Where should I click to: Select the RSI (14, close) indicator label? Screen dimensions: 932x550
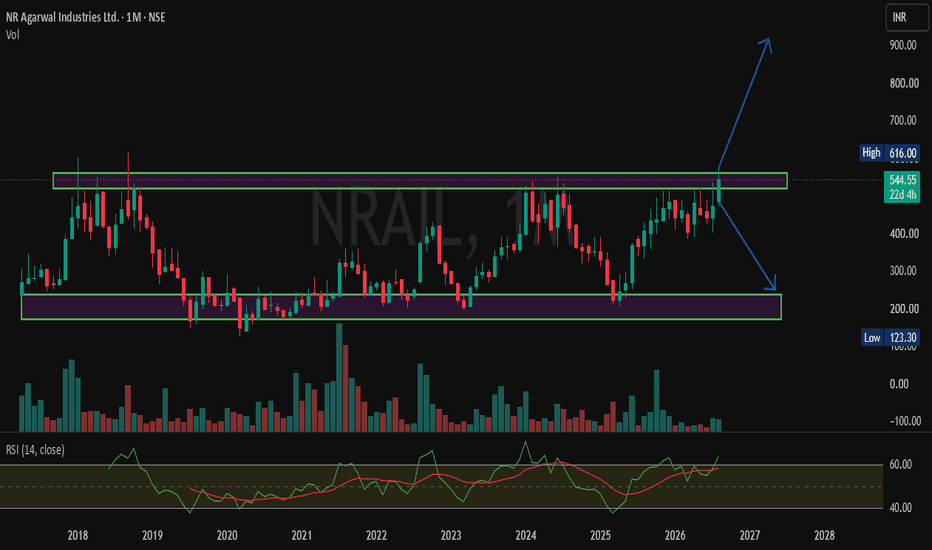pyautogui.click(x=35, y=450)
